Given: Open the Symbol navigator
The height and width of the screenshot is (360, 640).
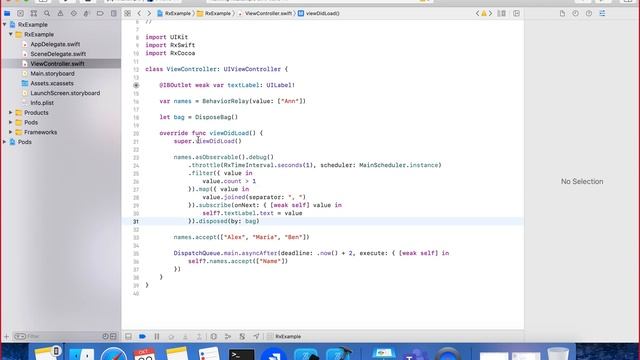Looking at the screenshot, I should (x=34, y=13).
